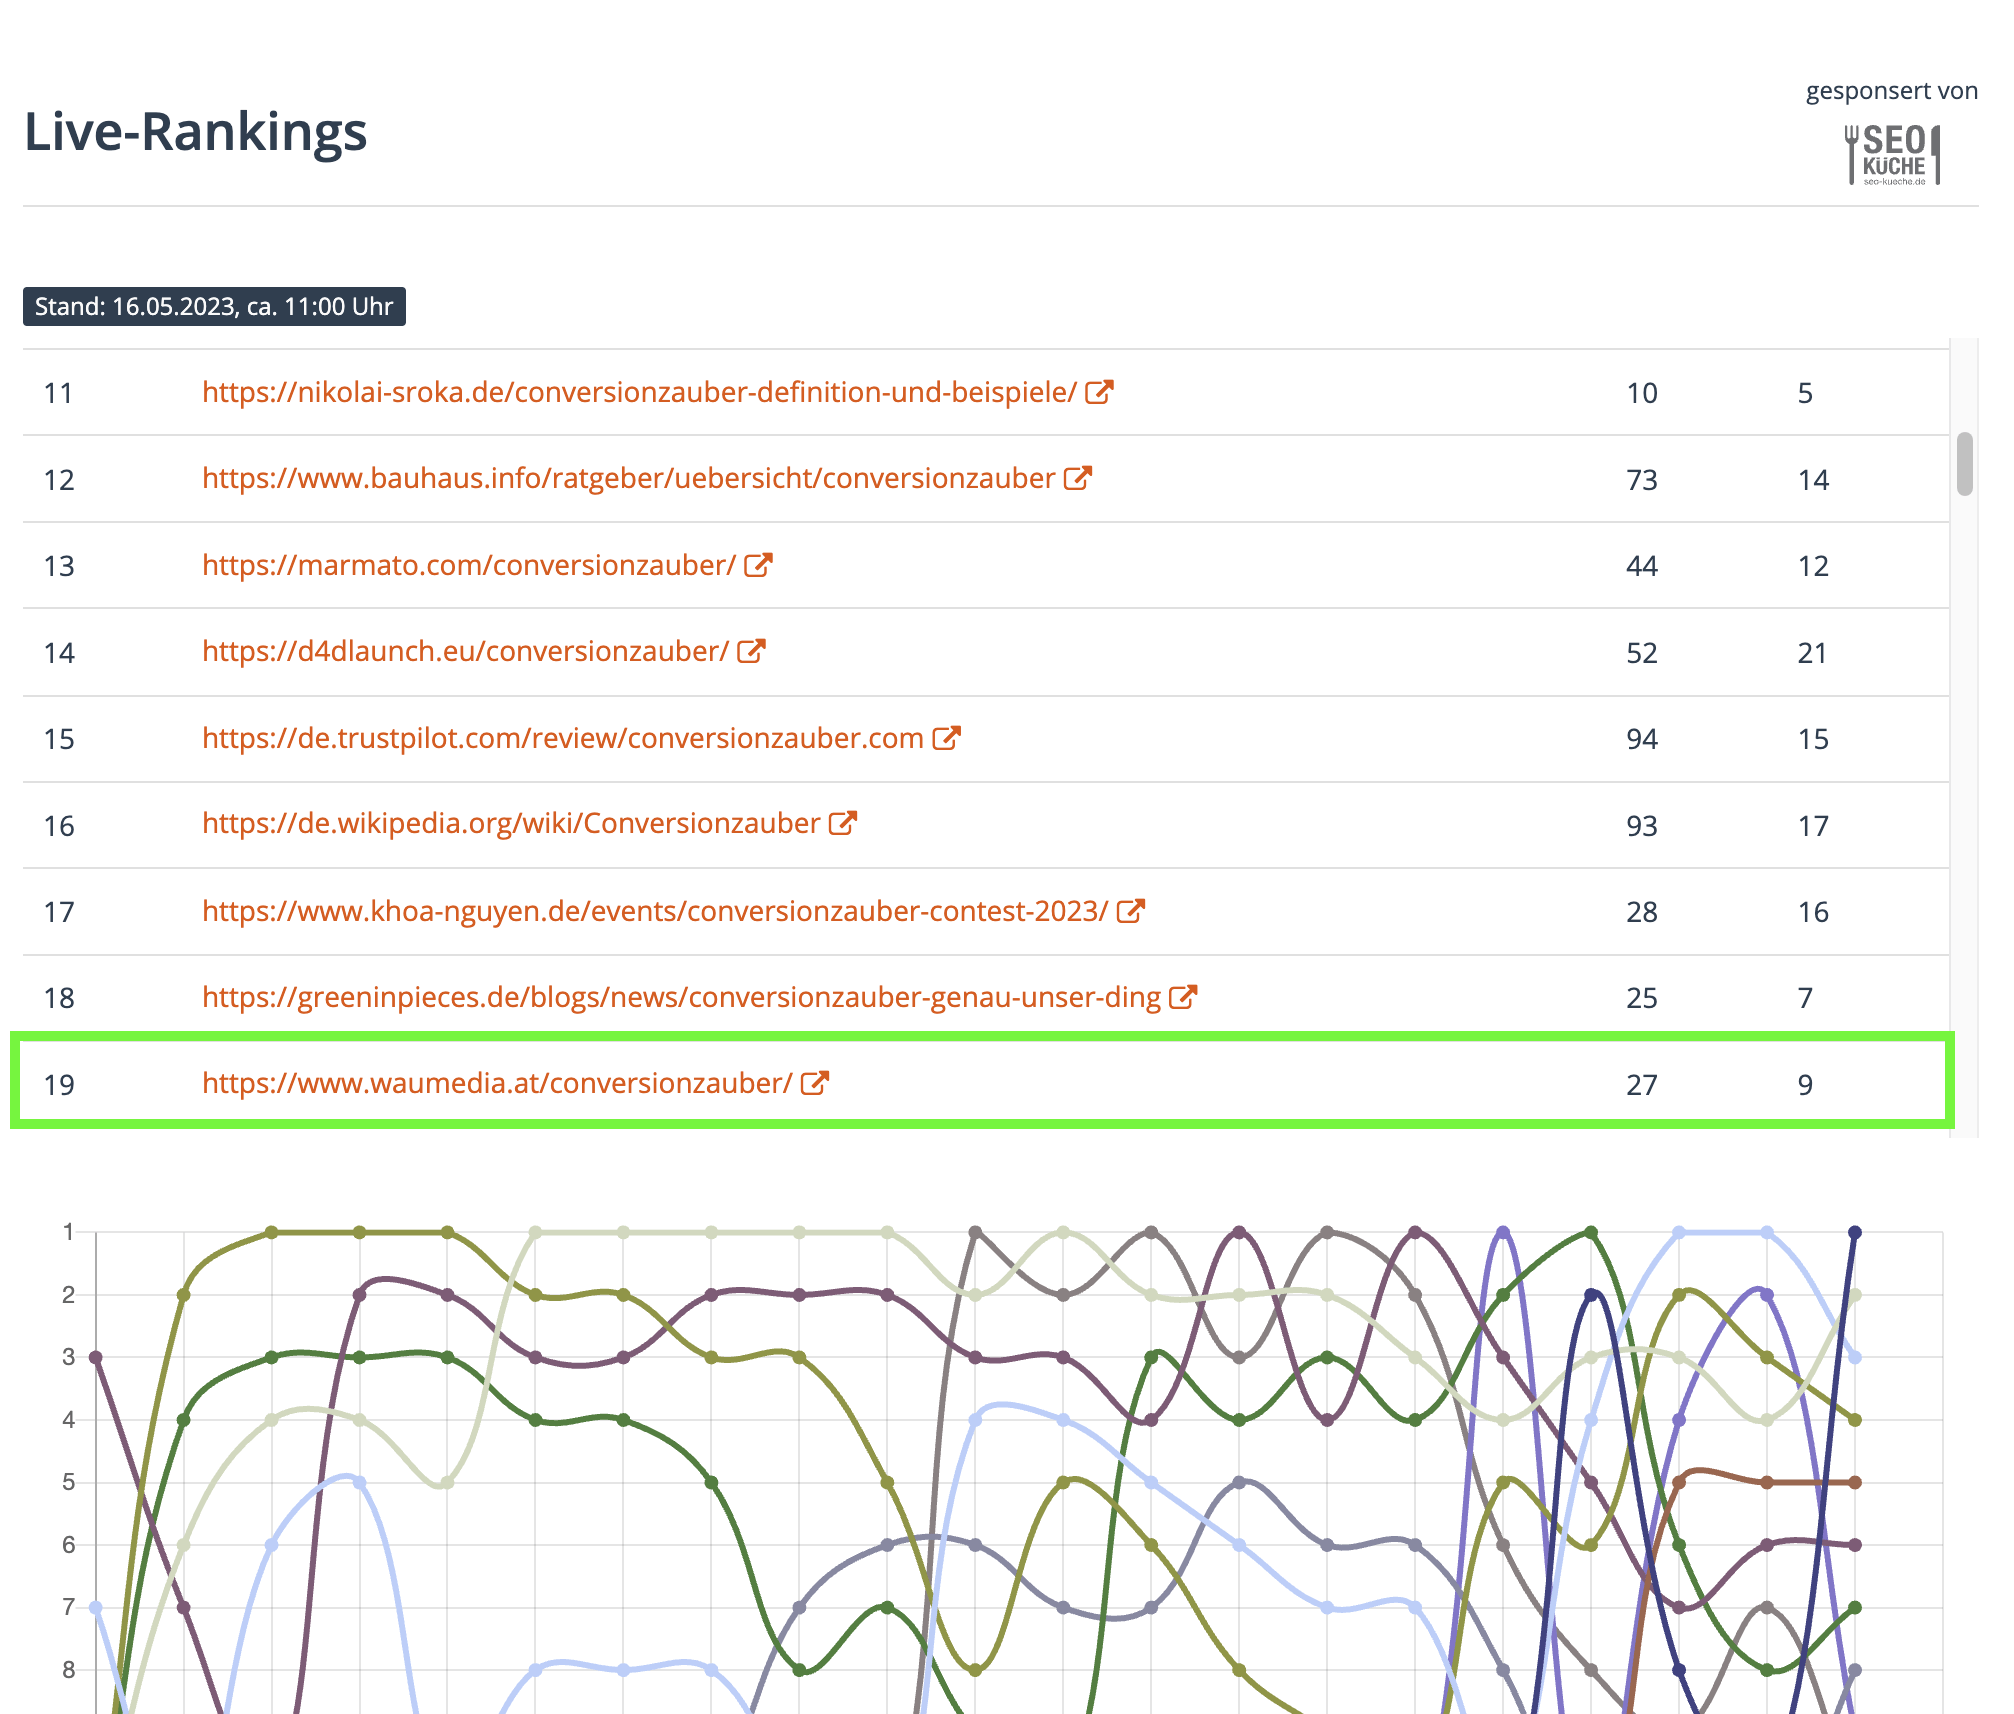This screenshot has height=1714, width=2014.
Task: Open the marmato.com conversionzauber link
Action: click(469, 565)
